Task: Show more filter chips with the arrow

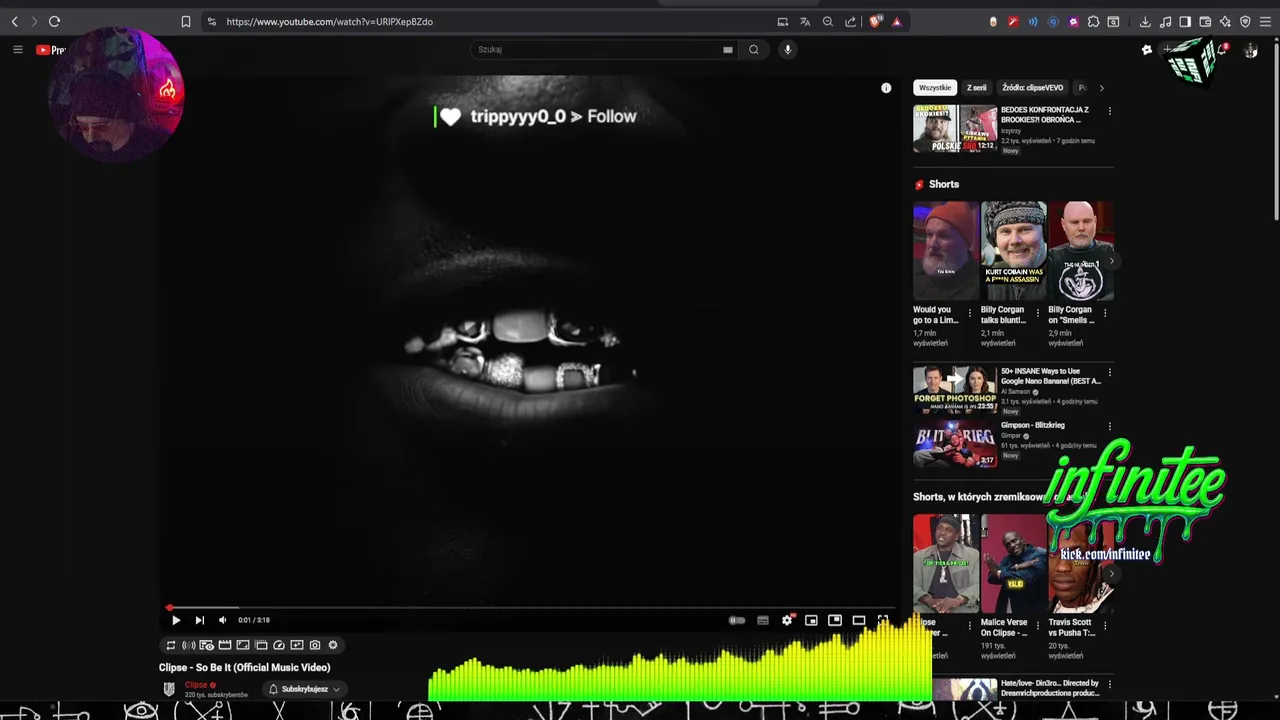Action: (1101, 88)
